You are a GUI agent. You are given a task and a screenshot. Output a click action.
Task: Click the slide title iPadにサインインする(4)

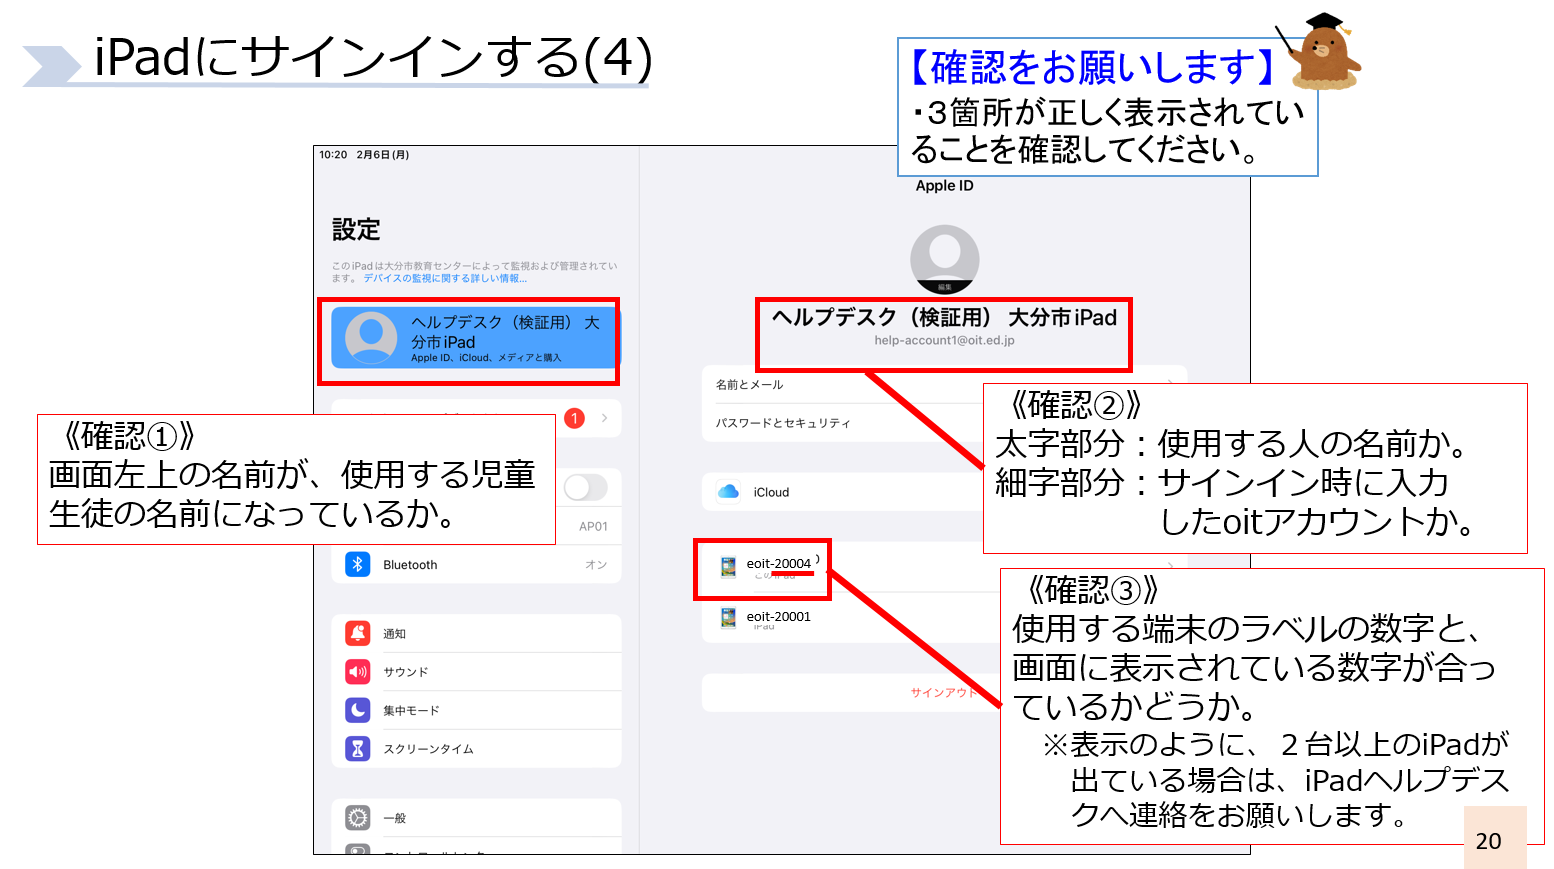[373, 57]
